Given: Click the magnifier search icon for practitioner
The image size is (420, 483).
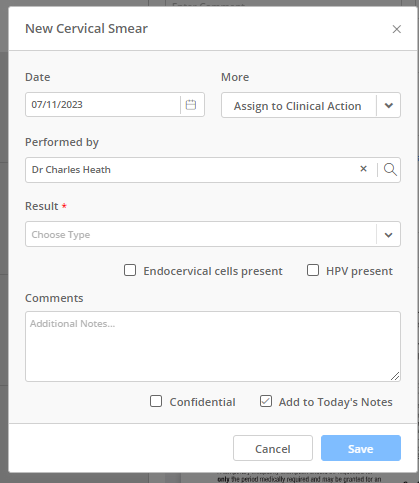Looking at the screenshot, I should pos(390,170).
